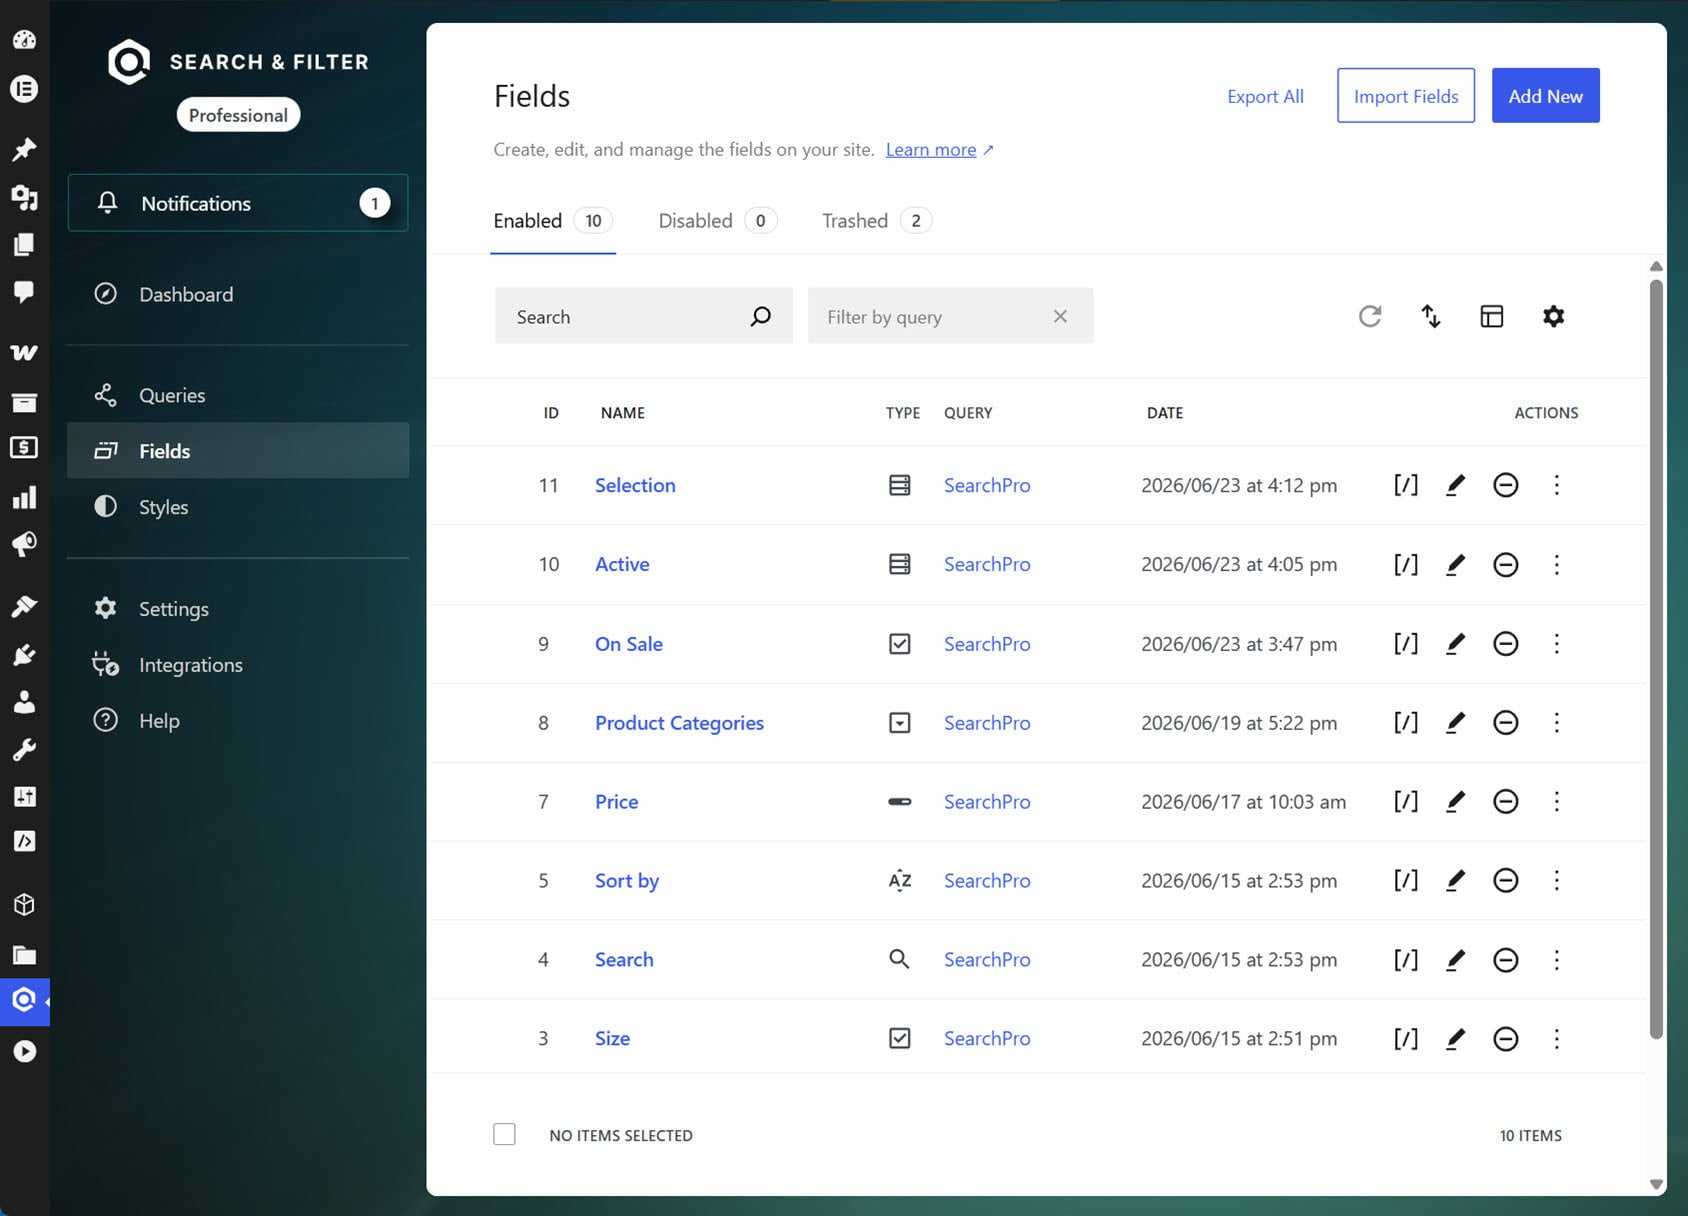The width and height of the screenshot is (1688, 1216).
Task: Open Marketing megaphone icon in sidebar
Action: (x=24, y=544)
